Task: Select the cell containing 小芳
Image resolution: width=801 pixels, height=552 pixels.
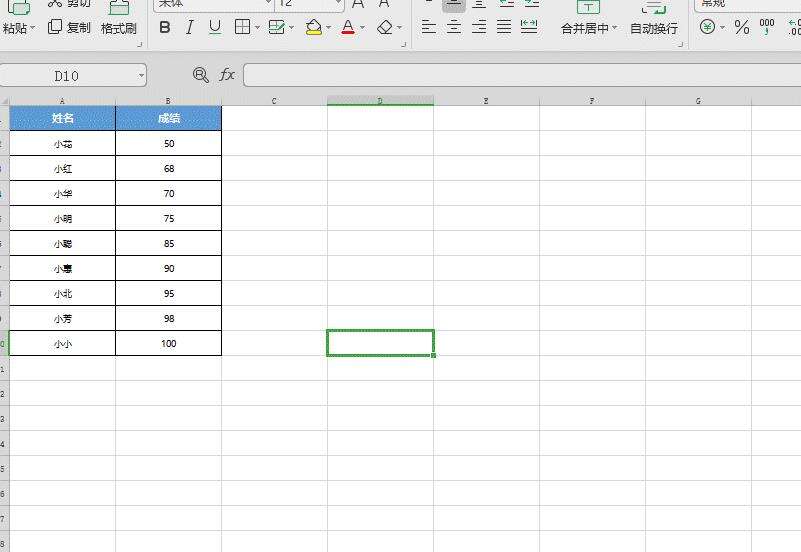Action: pyautogui.click(x=62, y=319)
